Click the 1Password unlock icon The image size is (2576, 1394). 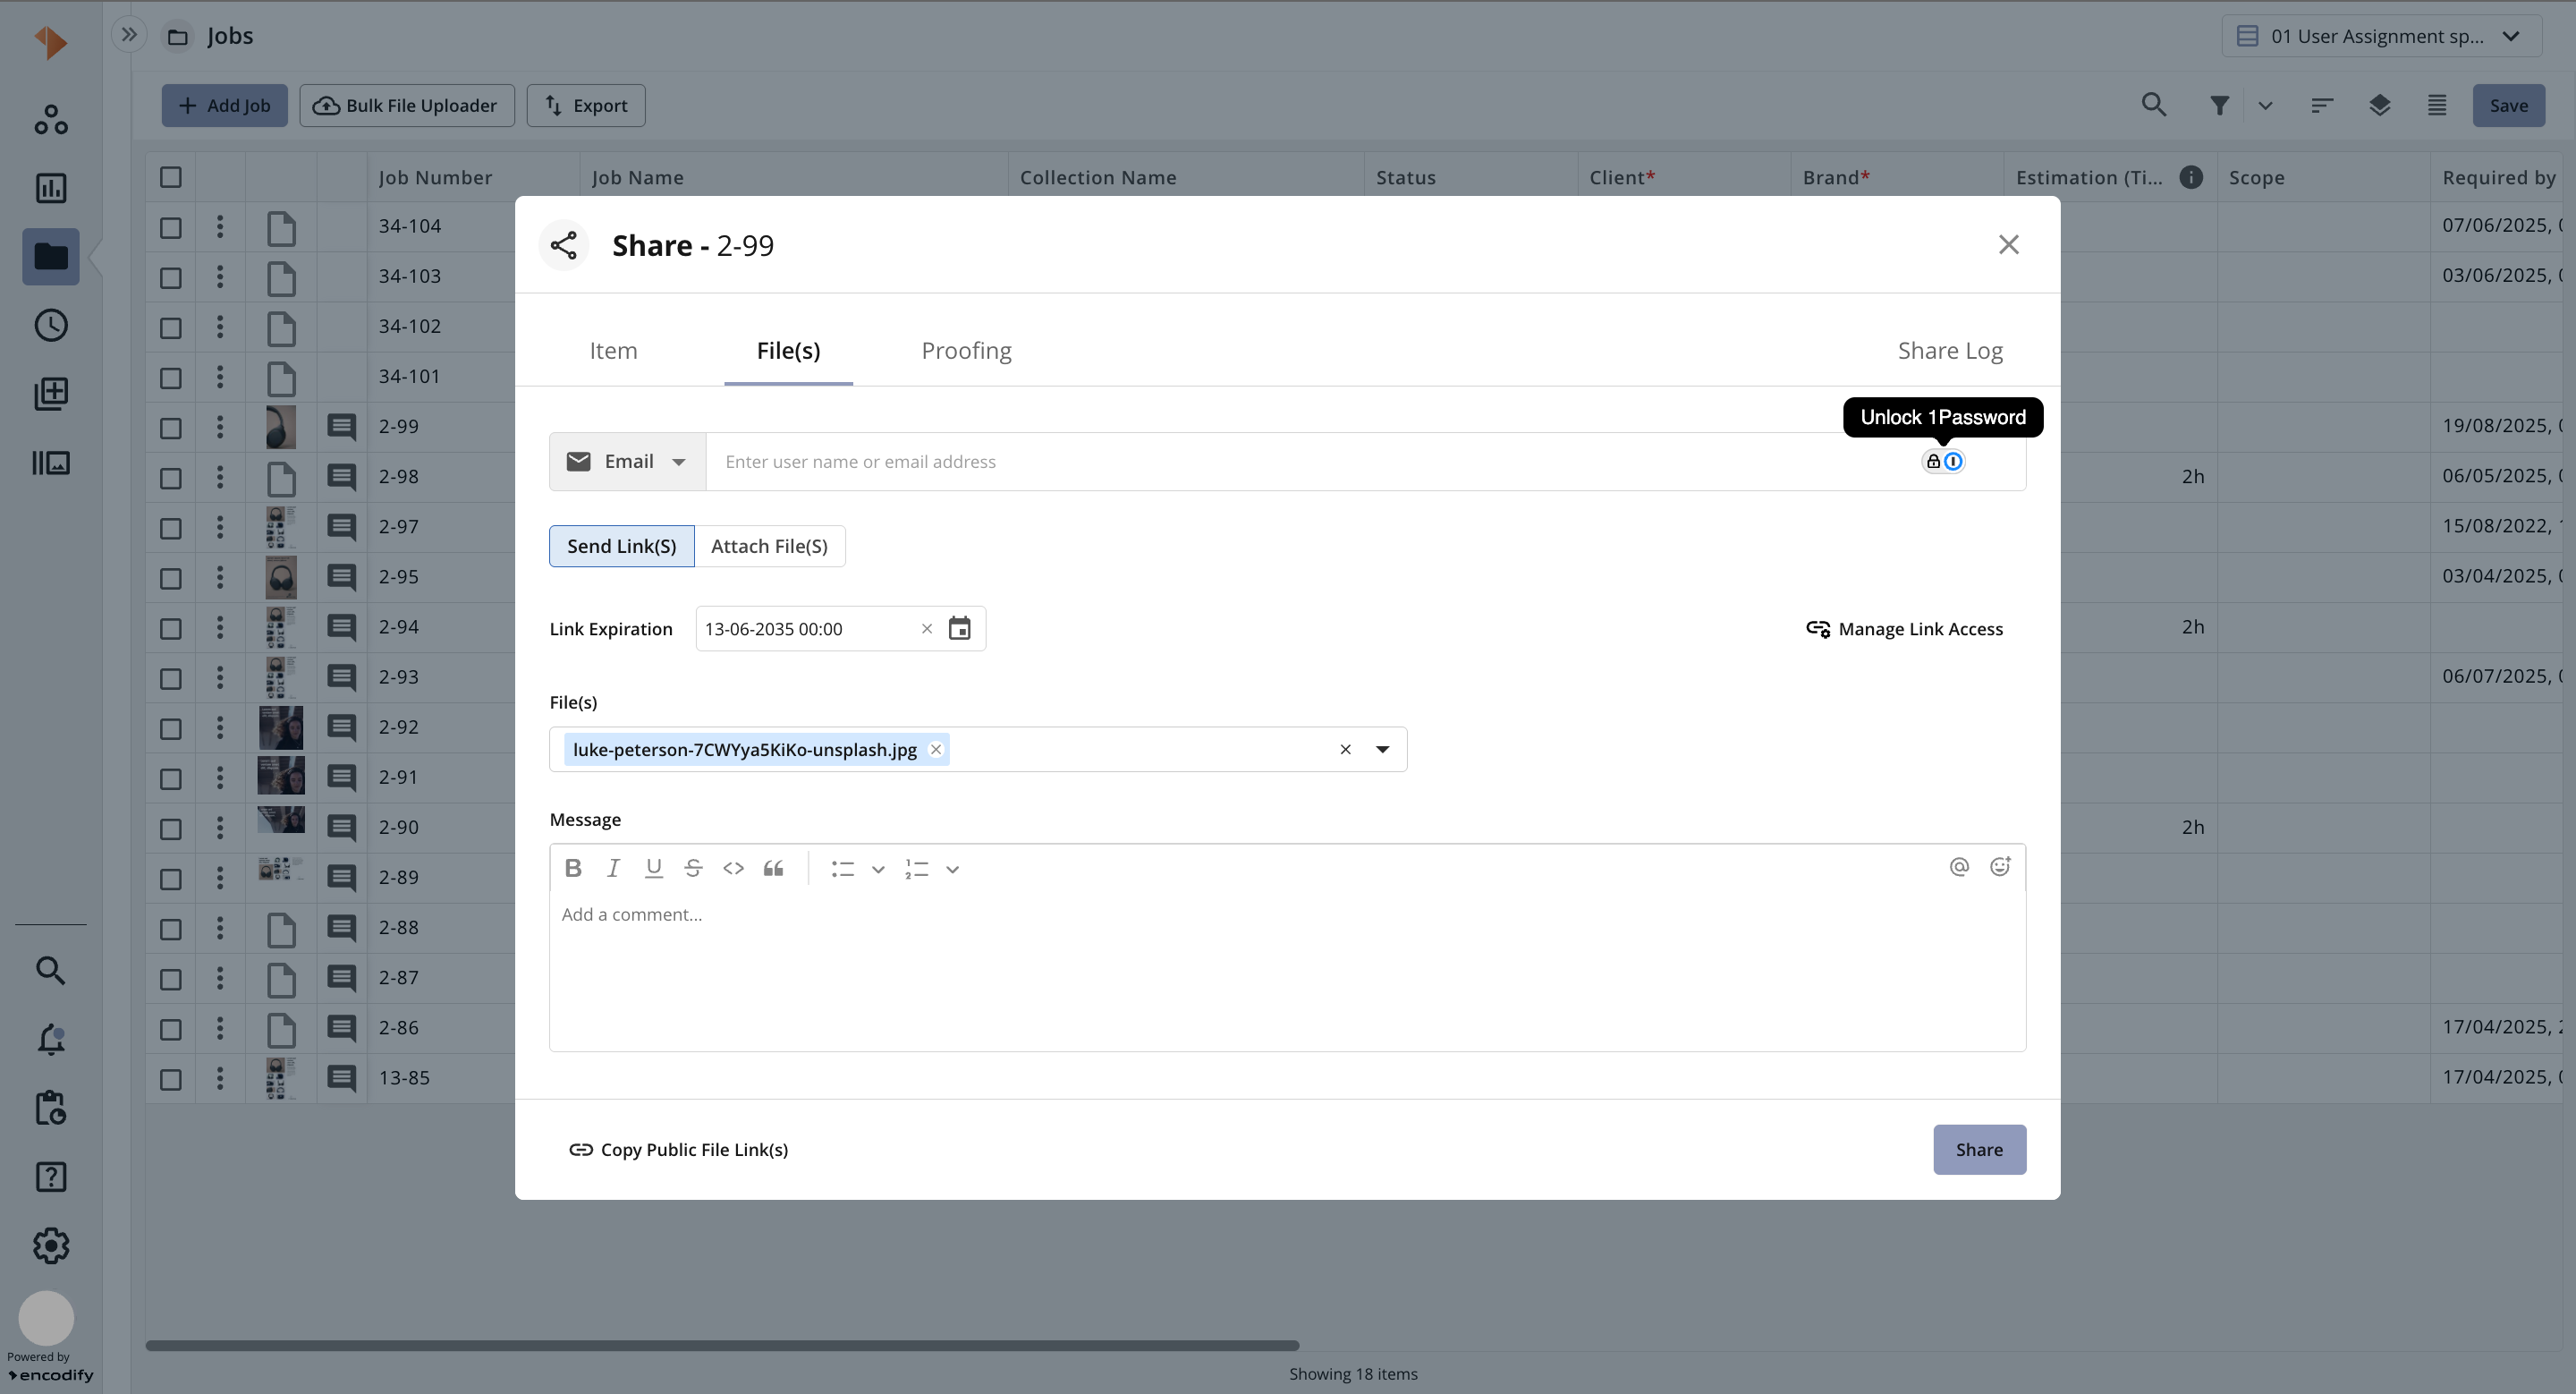pos(1943,461)
